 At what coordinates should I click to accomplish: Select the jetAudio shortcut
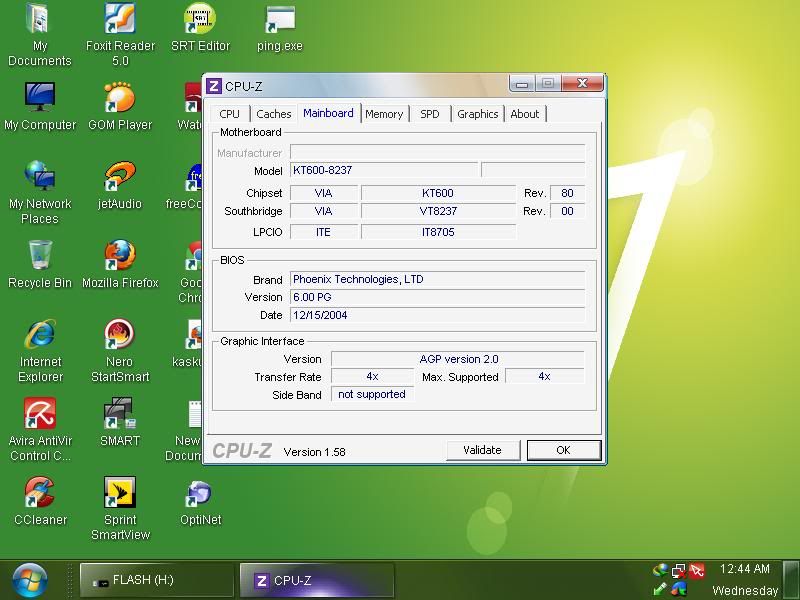point(120,185)
